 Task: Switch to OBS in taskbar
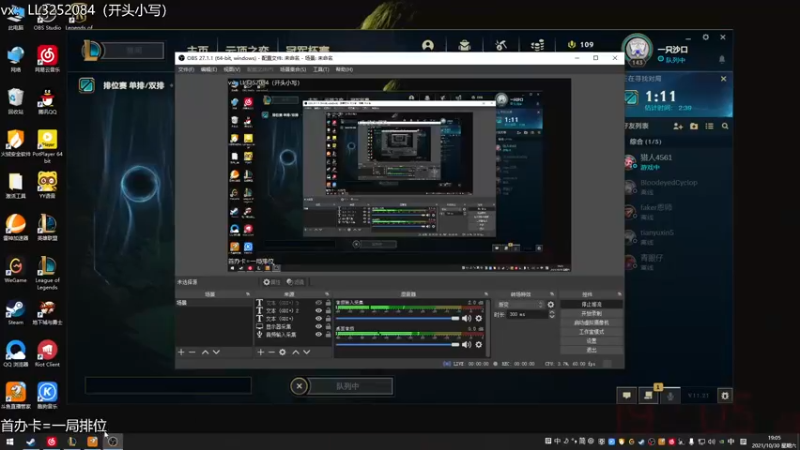pyautogui.click(x=113, y=441)
